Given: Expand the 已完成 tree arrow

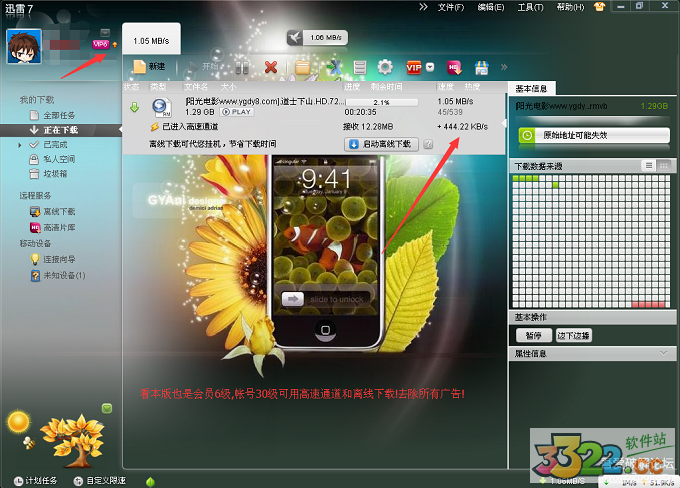Looking at the screenshot, I should pyautogui.click(x=20, y=145).
